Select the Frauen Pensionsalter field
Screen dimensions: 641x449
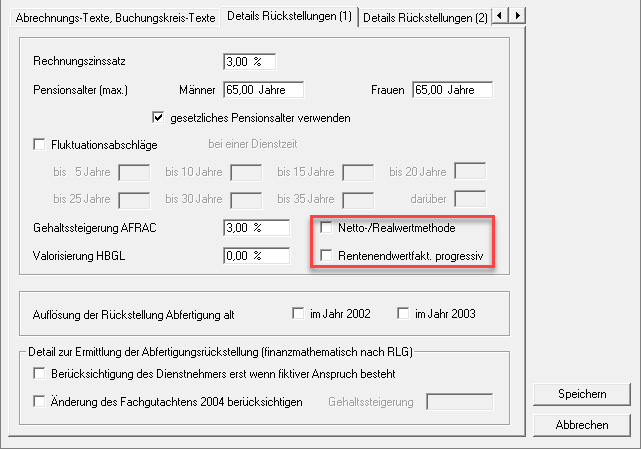click(452, 90)
